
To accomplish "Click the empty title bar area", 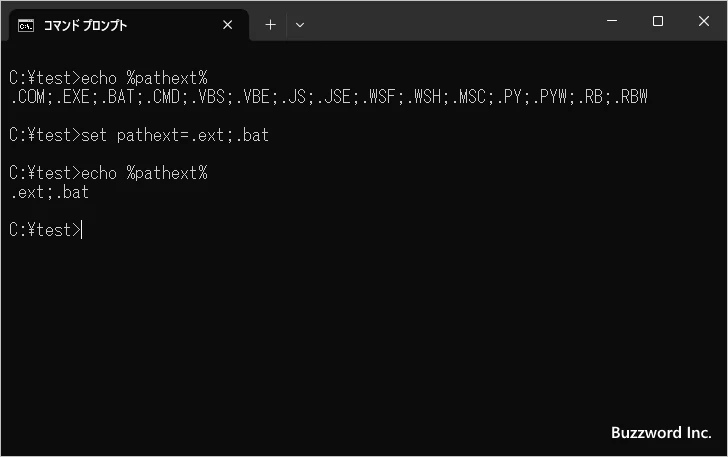I will pyautogui.click(x=455, y=21).
